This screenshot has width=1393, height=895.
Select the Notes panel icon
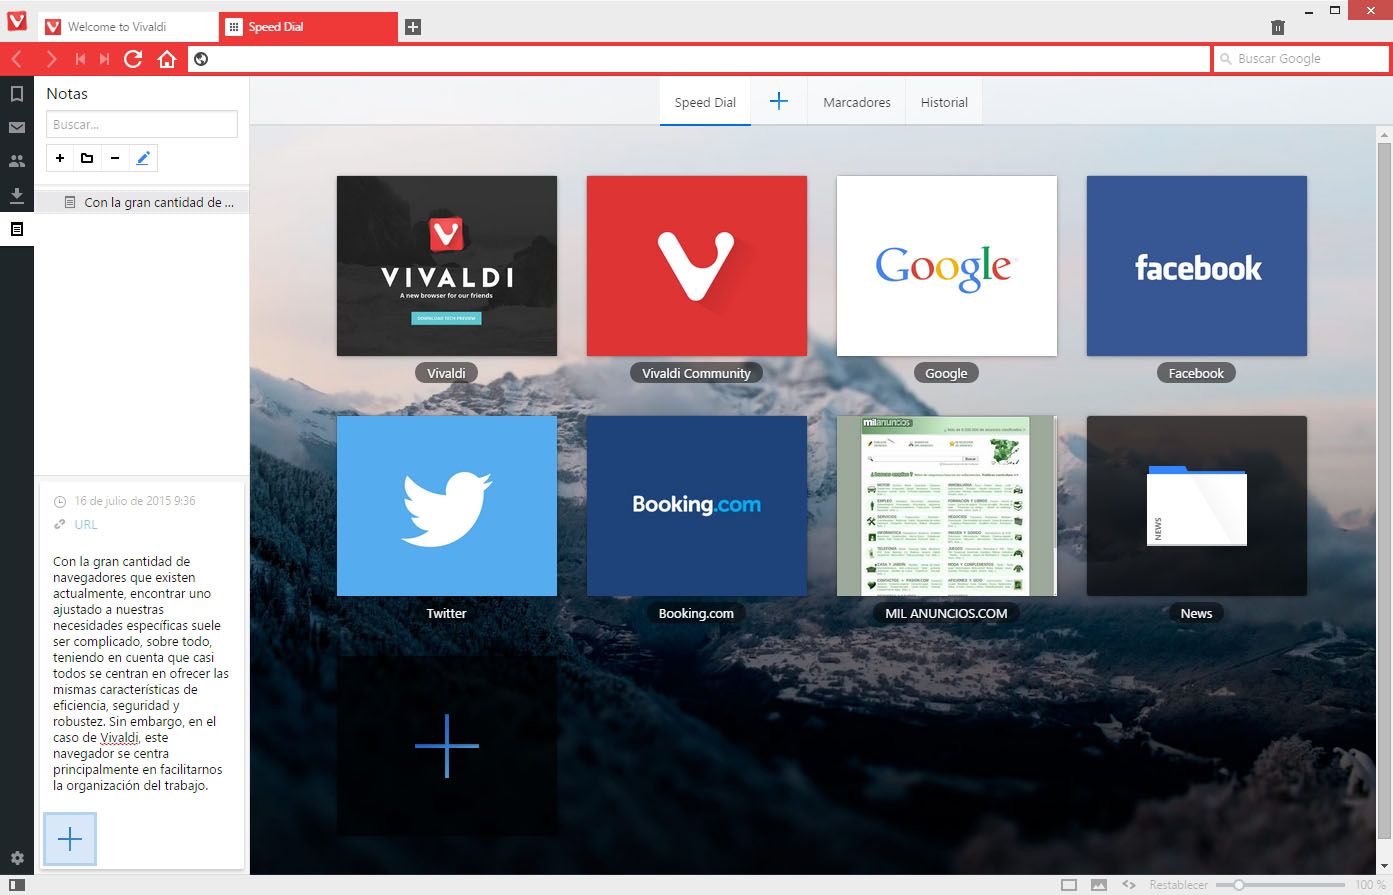pos(17,229)
